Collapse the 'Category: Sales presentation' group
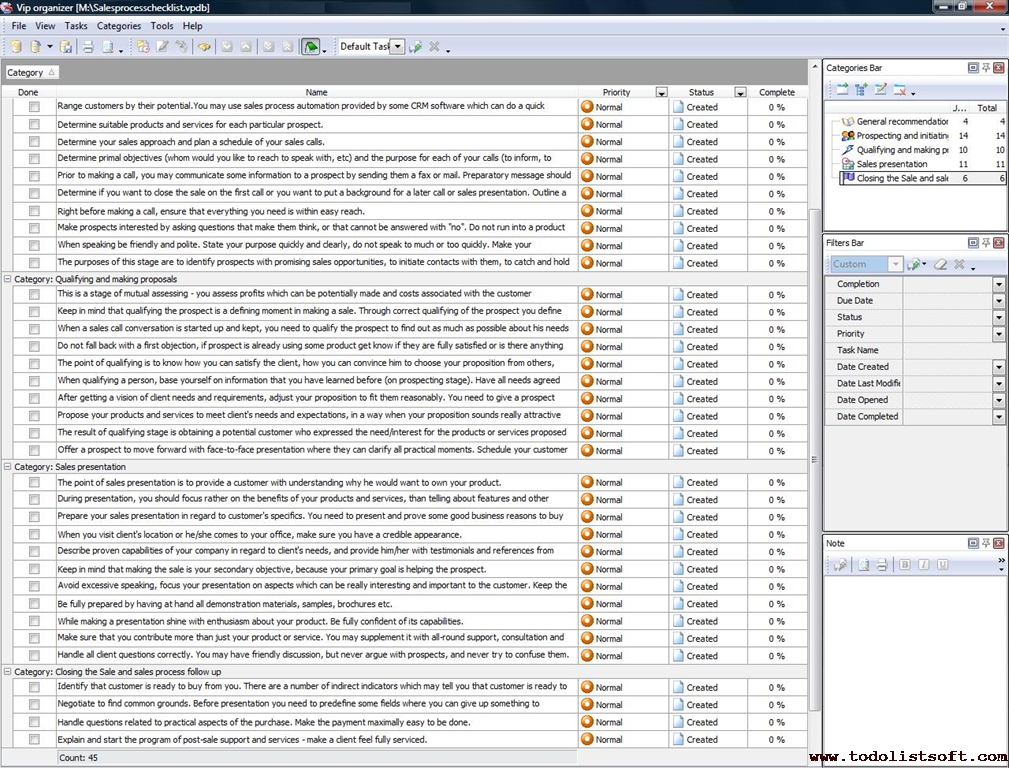Viewport: 1009px width, 768px height. [x=8, y=466]
